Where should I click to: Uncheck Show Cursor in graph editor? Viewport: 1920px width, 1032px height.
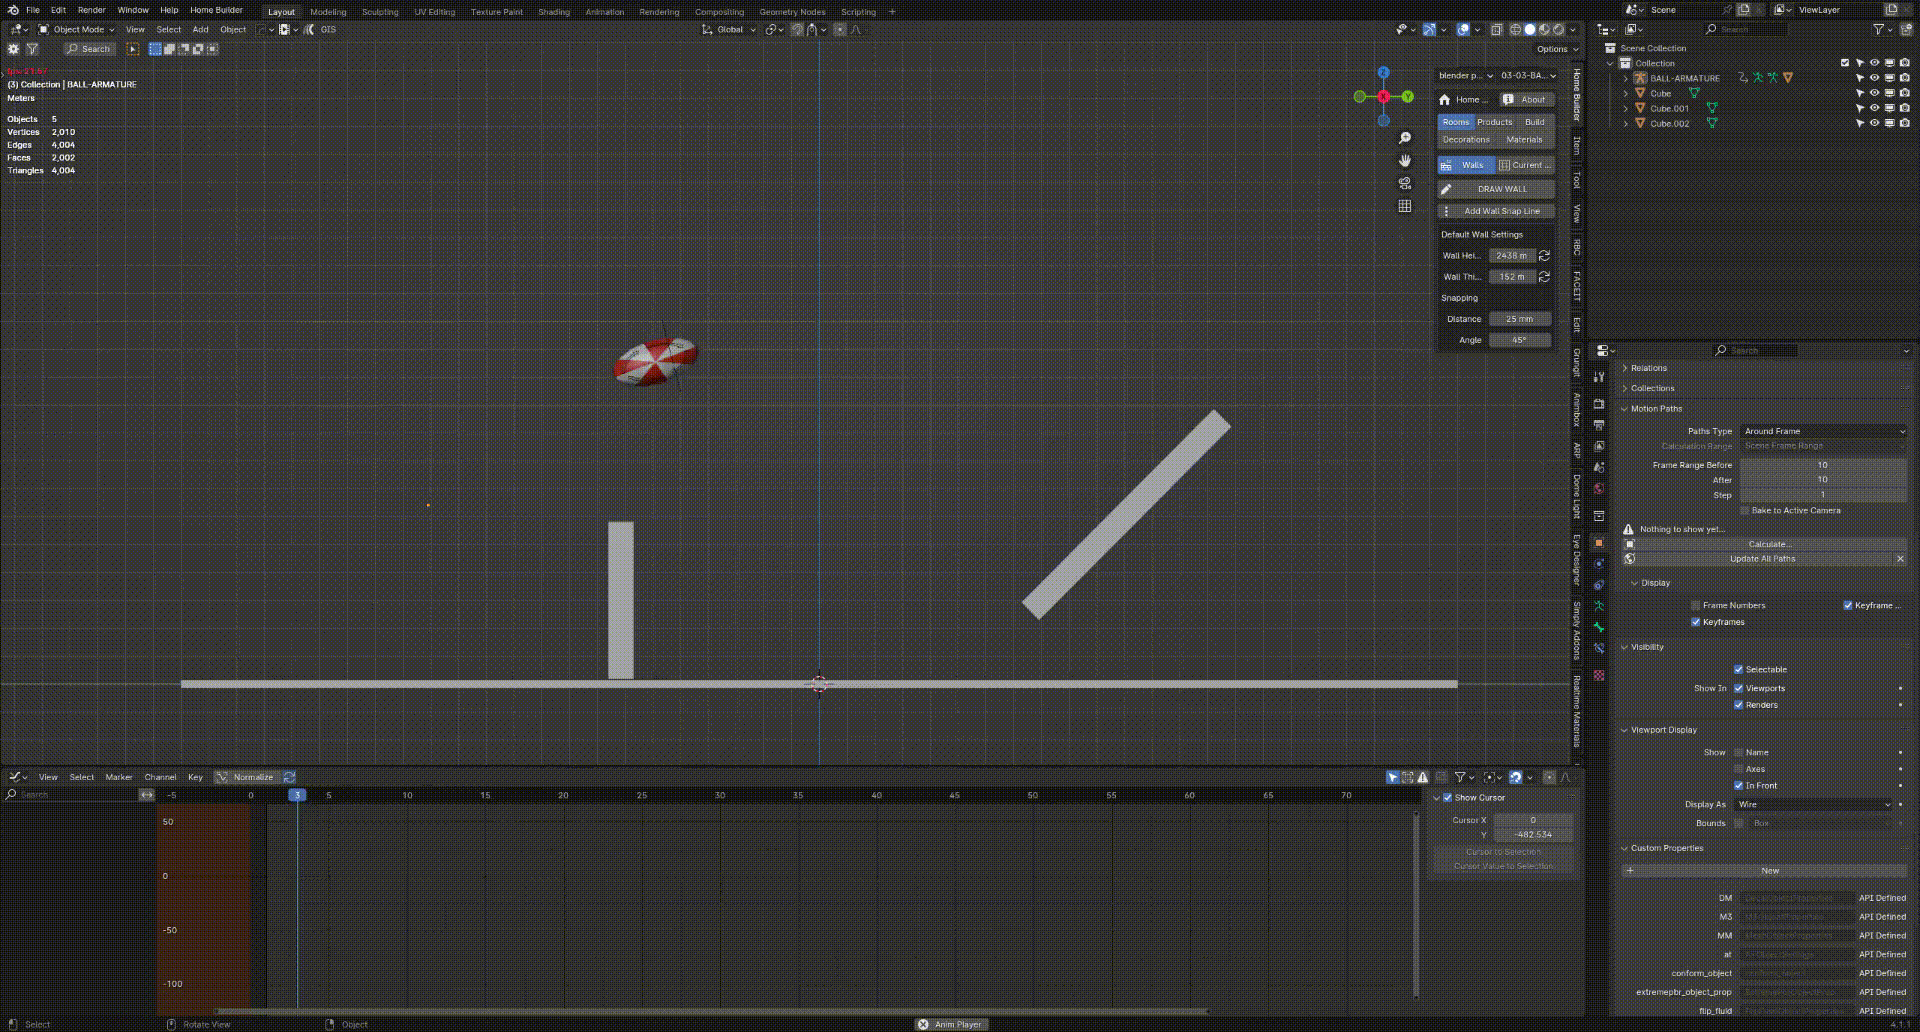click(1447, 797)
